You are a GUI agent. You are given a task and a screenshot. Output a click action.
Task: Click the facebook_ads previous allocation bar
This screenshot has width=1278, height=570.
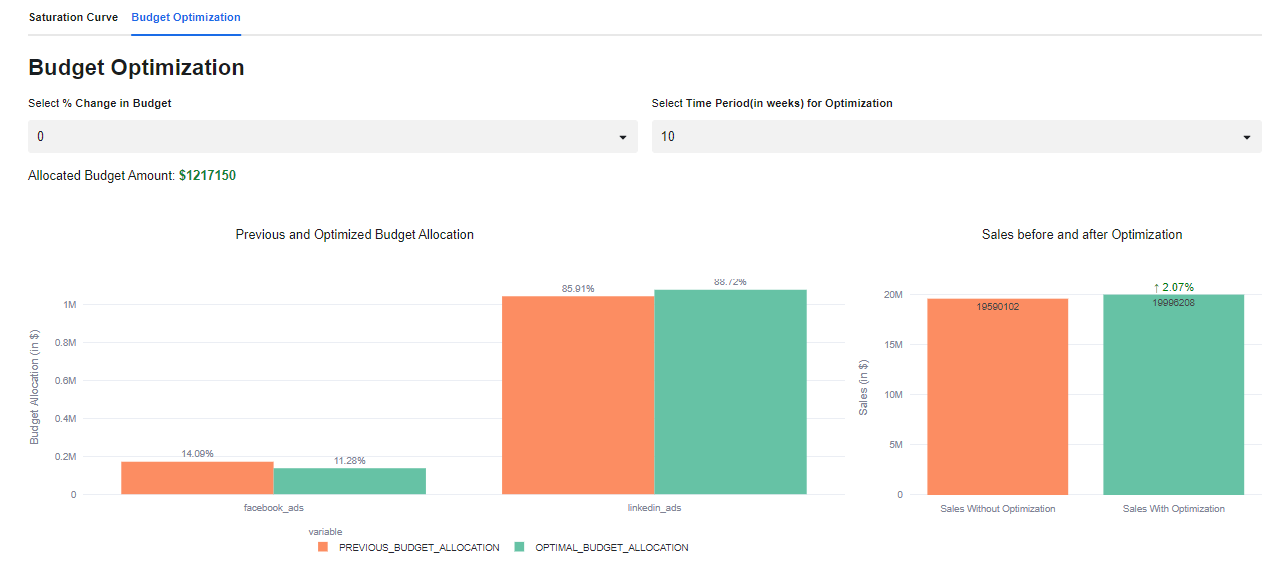tap(197, 478)
